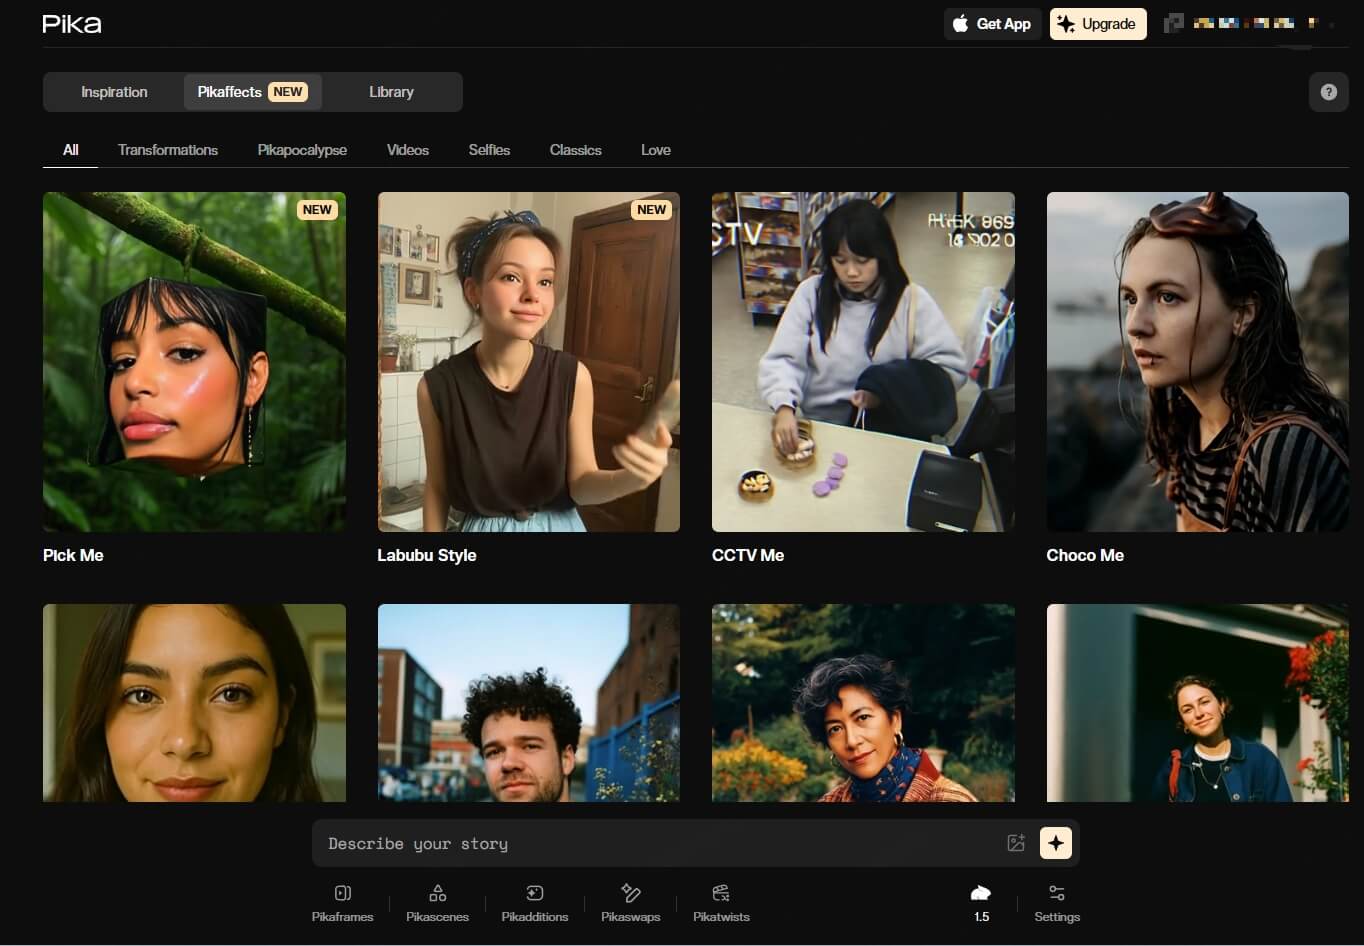Image resolution: width=1364 pixels, height=946 pixels.
Task: Click the Upgrade button
Action: pos(1097,24)
